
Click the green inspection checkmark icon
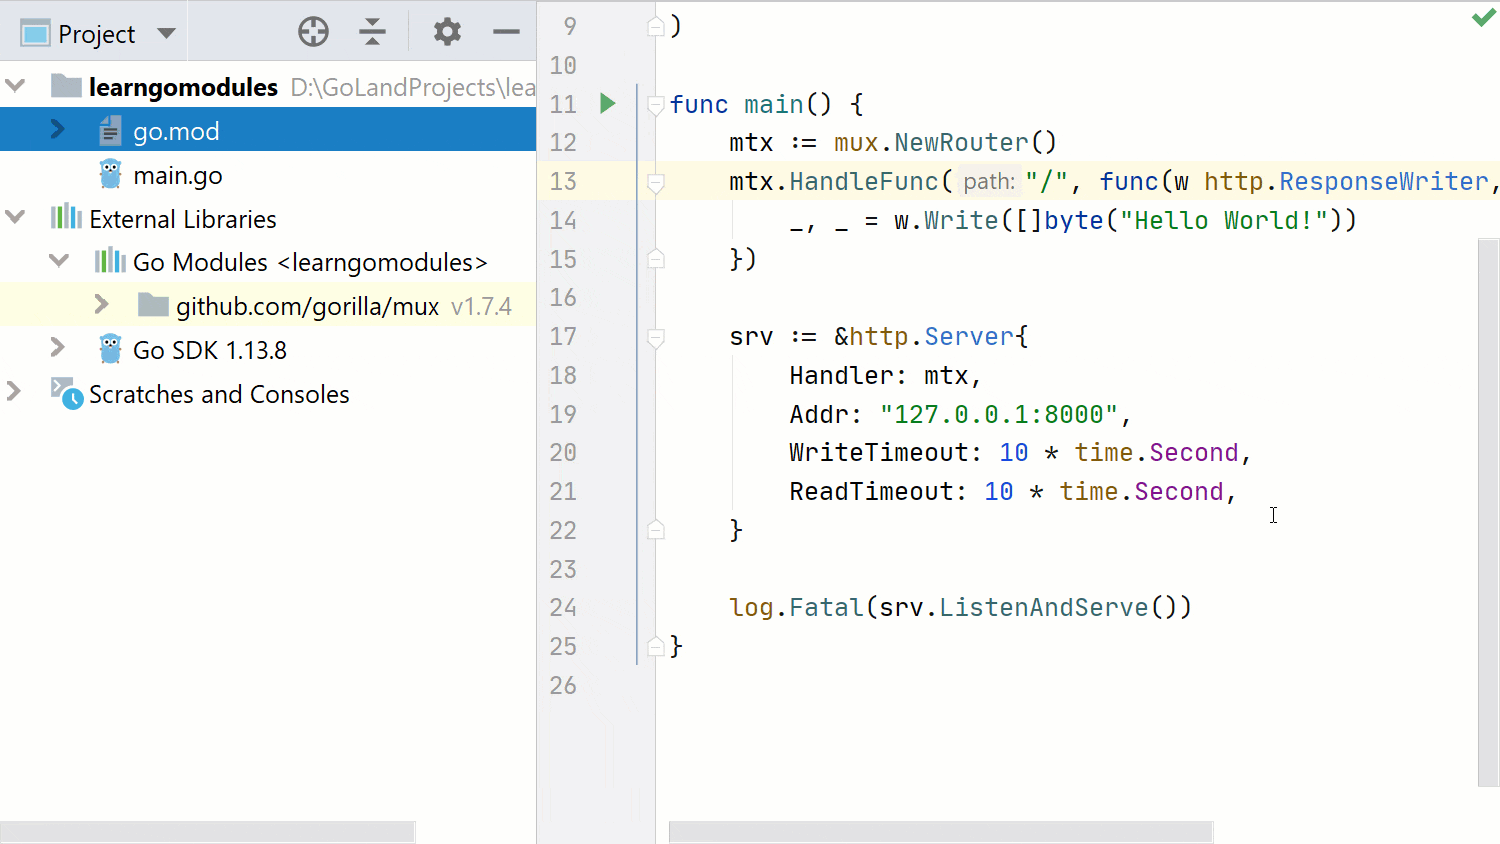(1483, 18)
